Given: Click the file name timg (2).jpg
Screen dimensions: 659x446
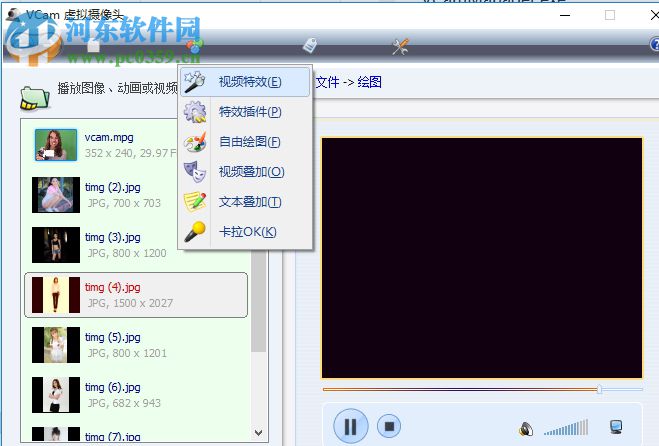Looking at the screenshot, I should tap(113, 187).
